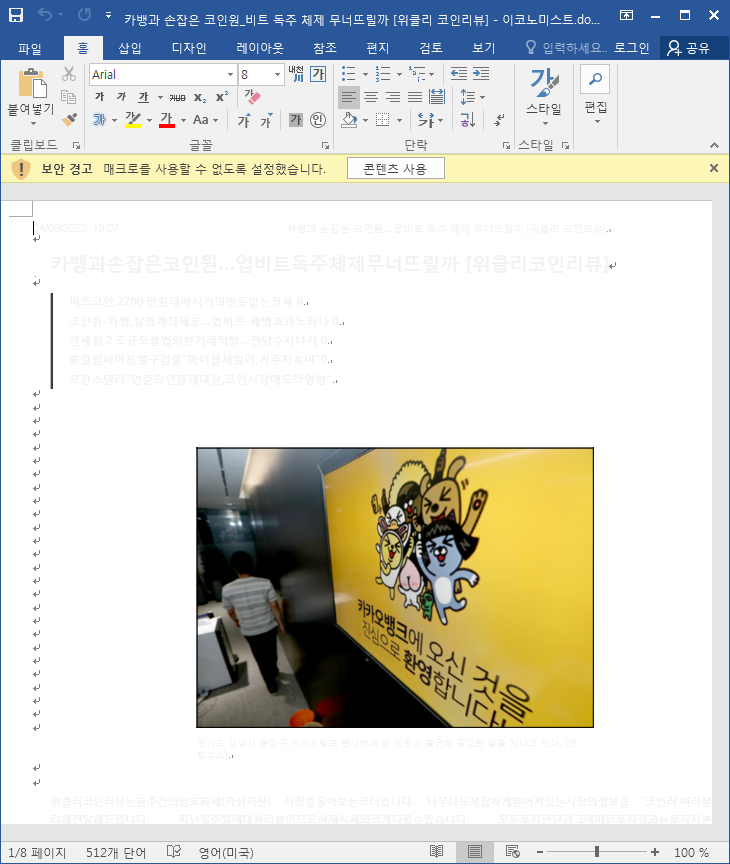Open the 편집 search group
This screenshot has width=730, height=864.
pyautogui.click(x=595, y=95)
